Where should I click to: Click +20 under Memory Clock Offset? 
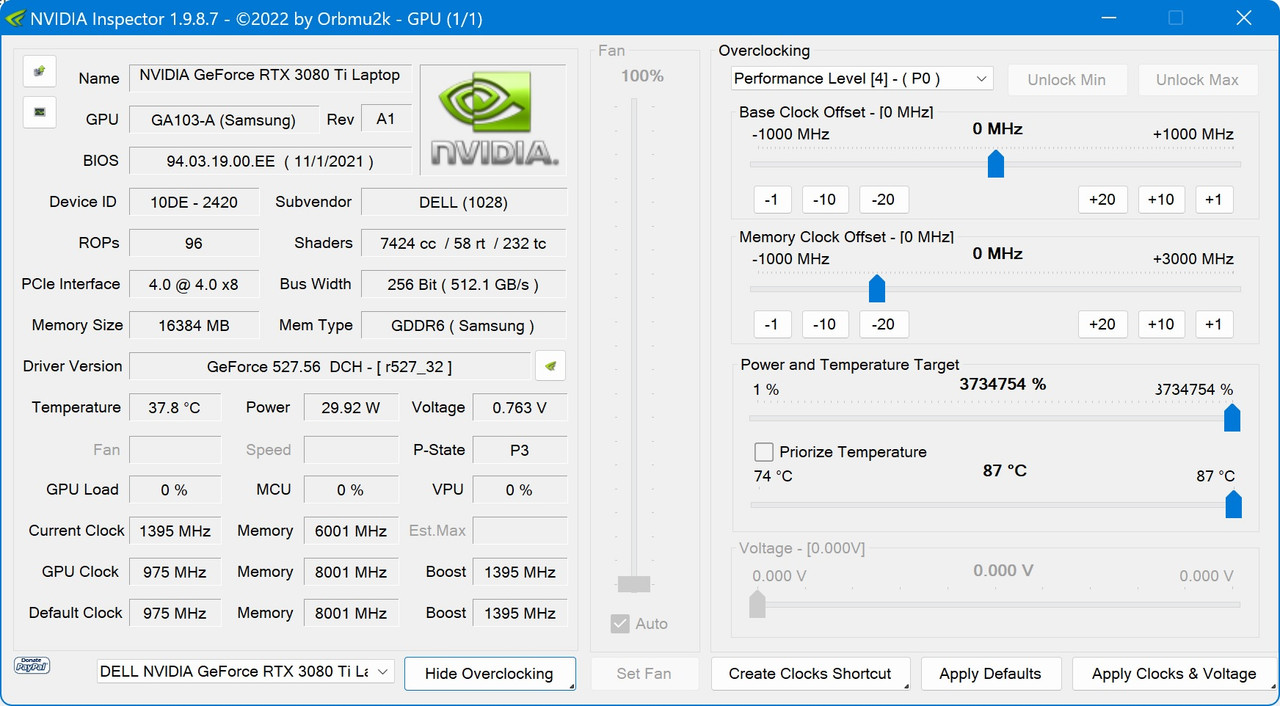(1102, 324)
